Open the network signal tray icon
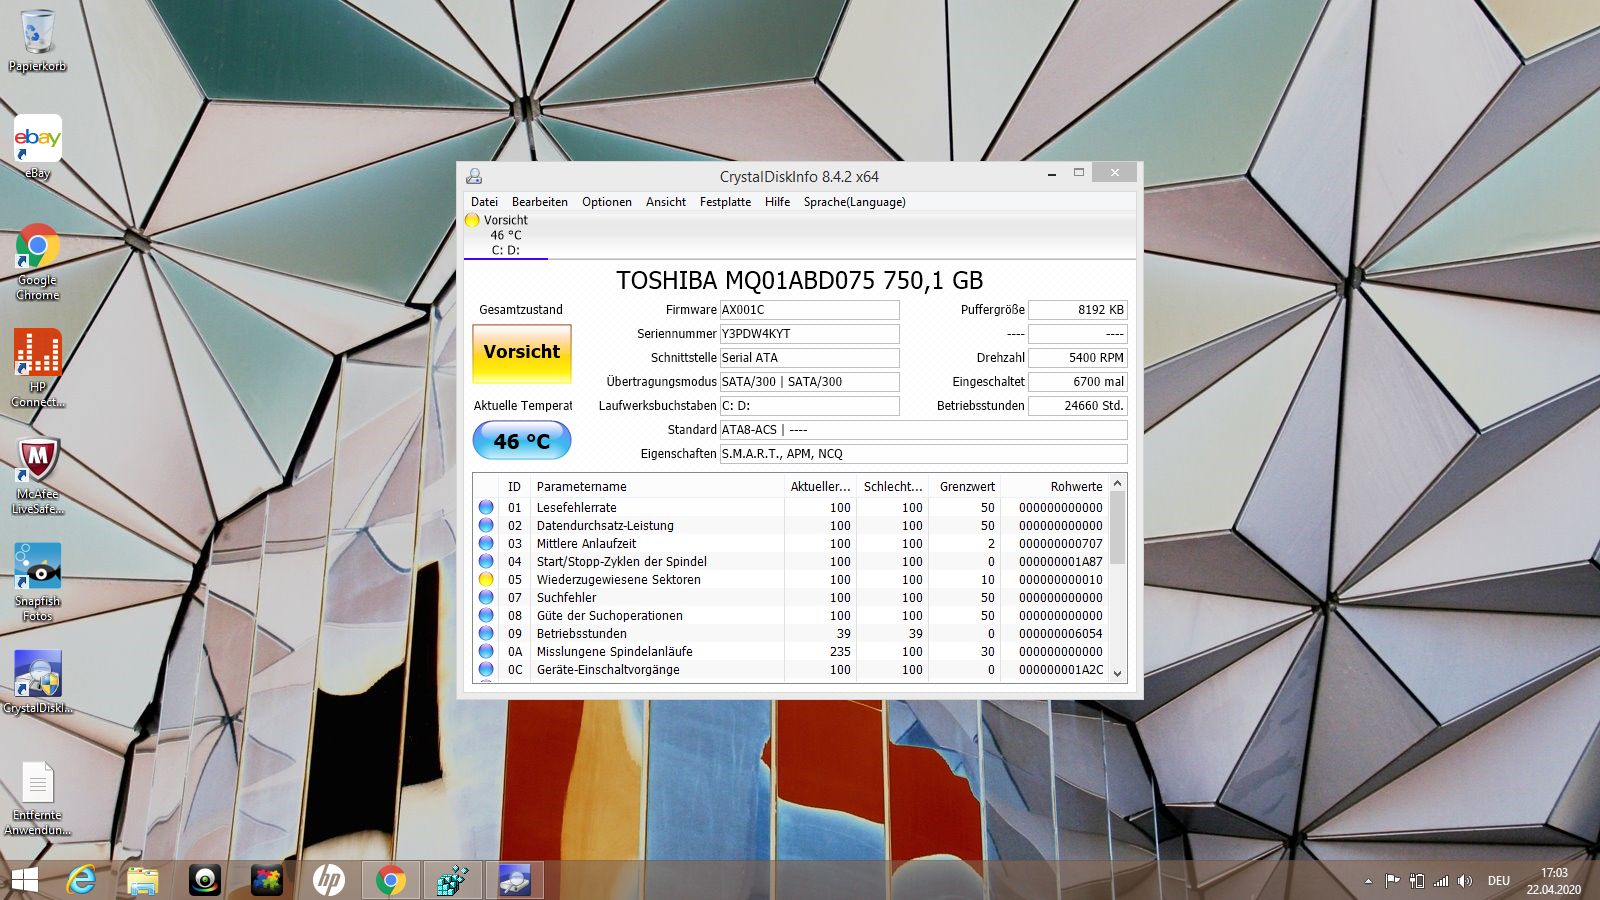 pyautogui.click(x=1441, y=881)
